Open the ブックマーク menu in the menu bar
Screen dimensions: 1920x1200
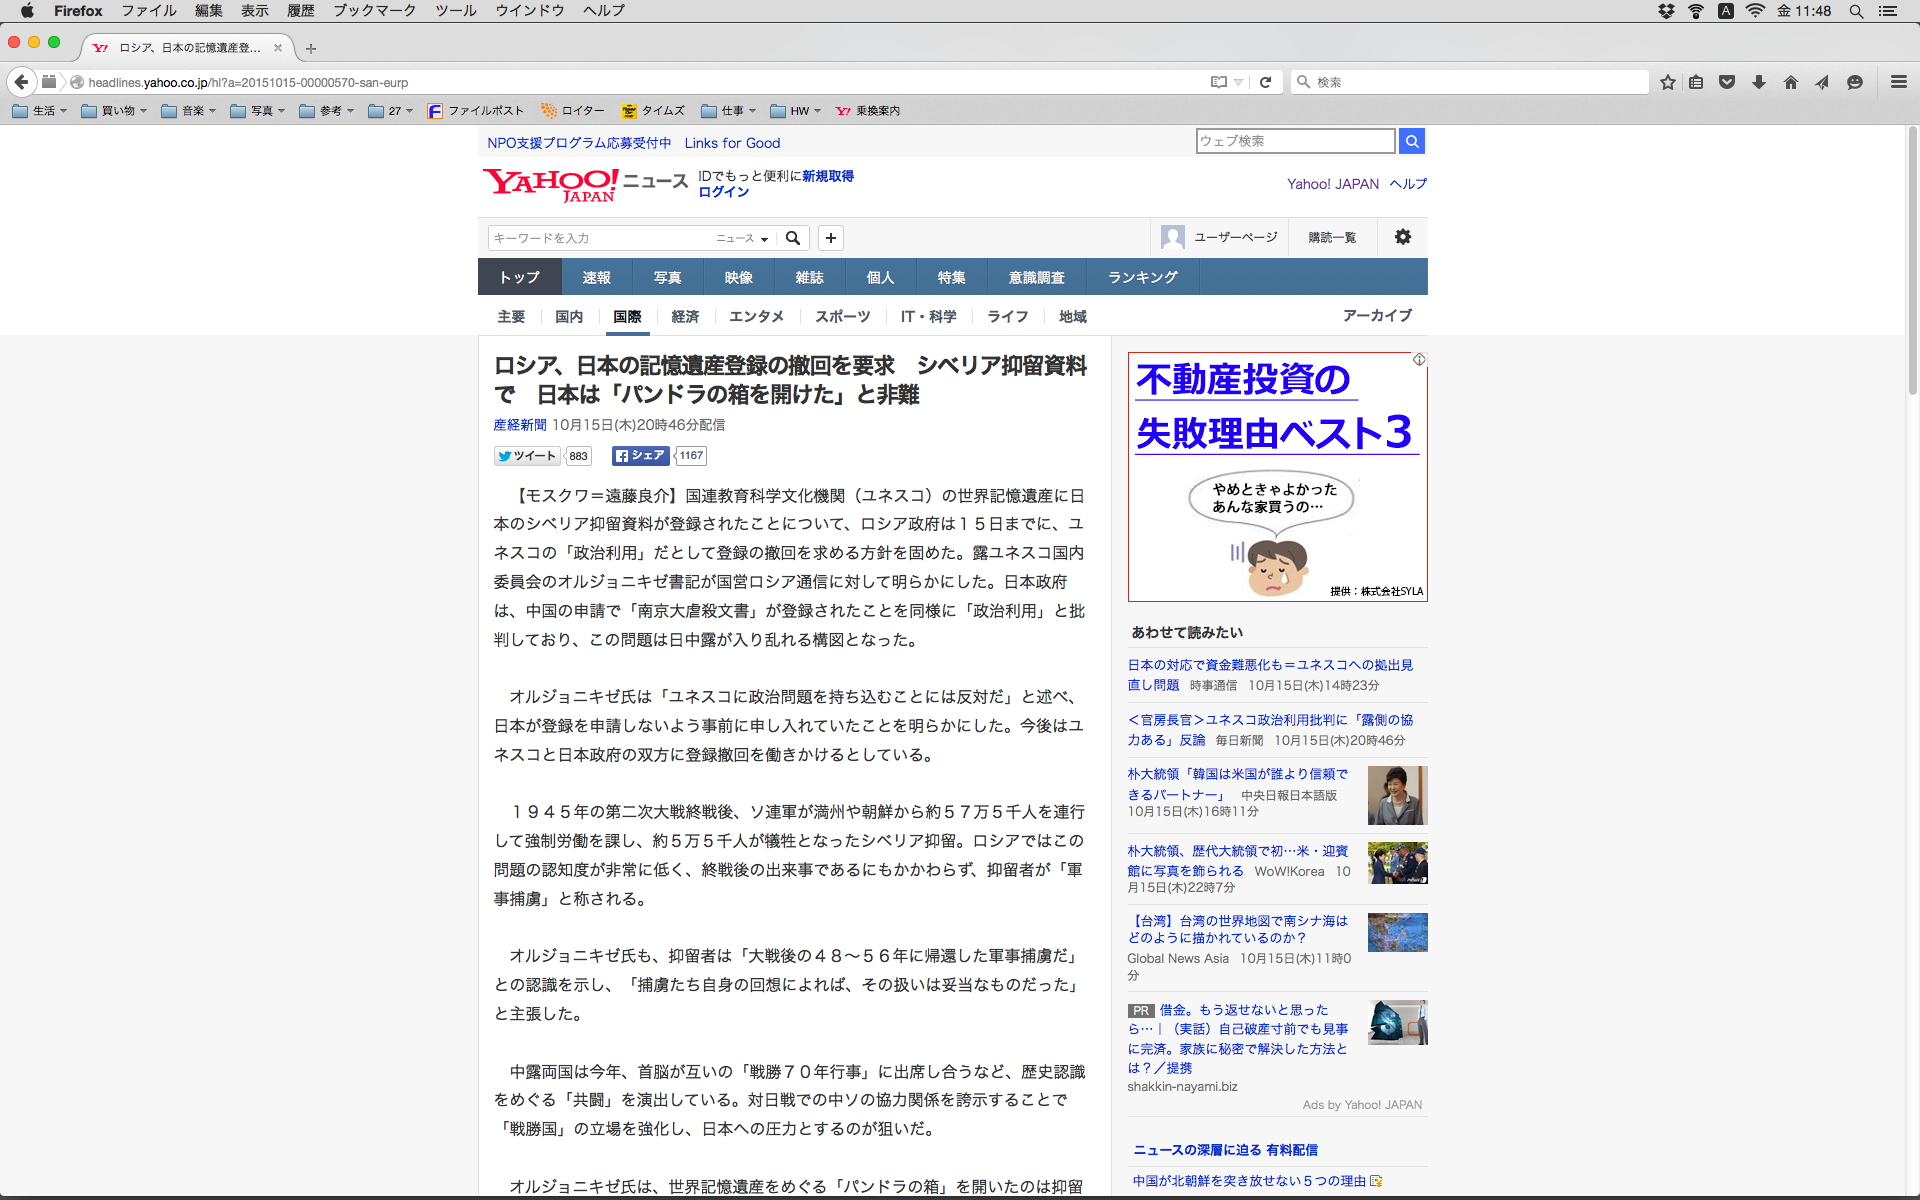tap(374, 11)
